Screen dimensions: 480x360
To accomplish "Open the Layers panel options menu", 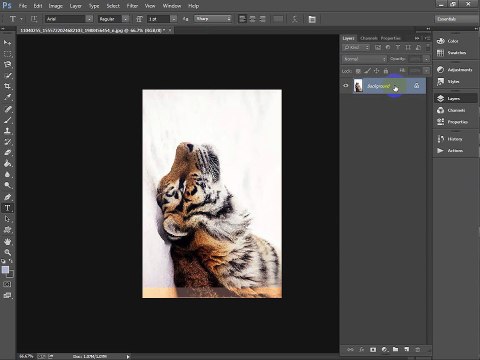I will click(x=427, y=38).
